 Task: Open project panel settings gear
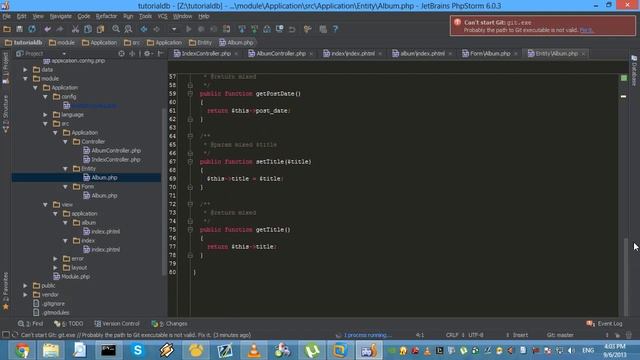pyautogui.click(x=147, y=53)
